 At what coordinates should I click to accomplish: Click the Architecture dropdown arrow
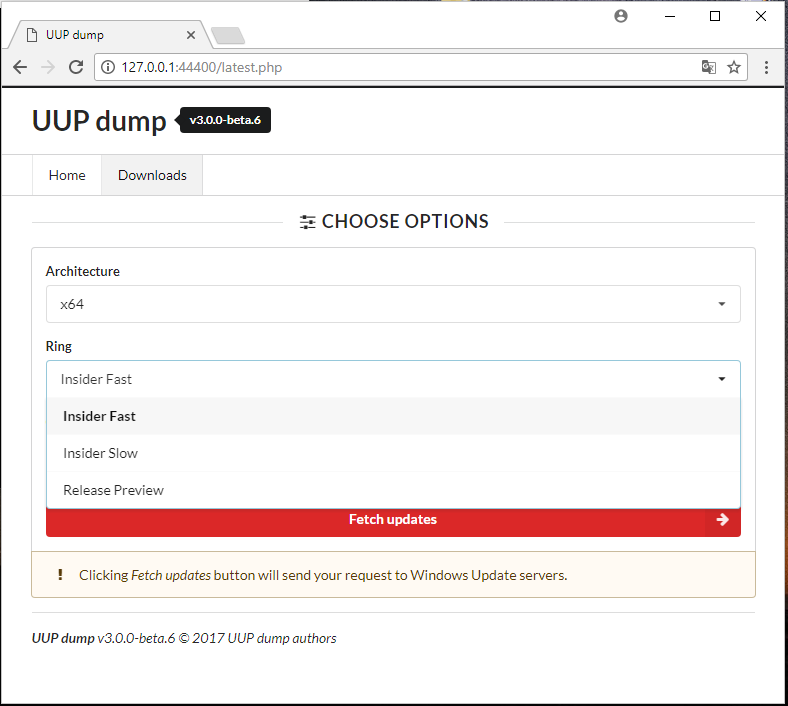722,304
